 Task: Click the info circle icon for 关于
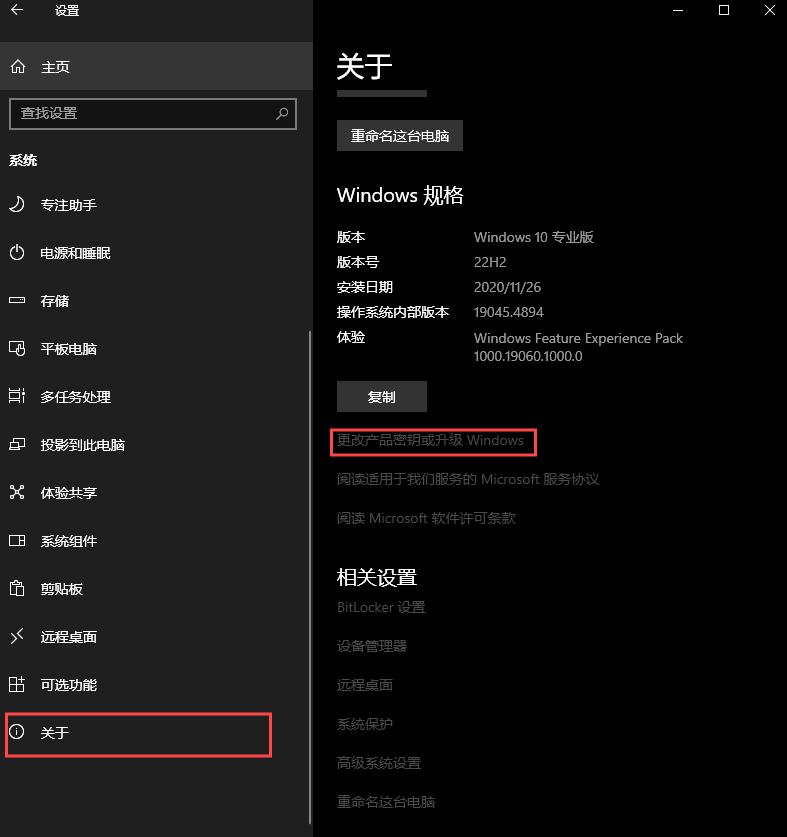pos(17,731)
